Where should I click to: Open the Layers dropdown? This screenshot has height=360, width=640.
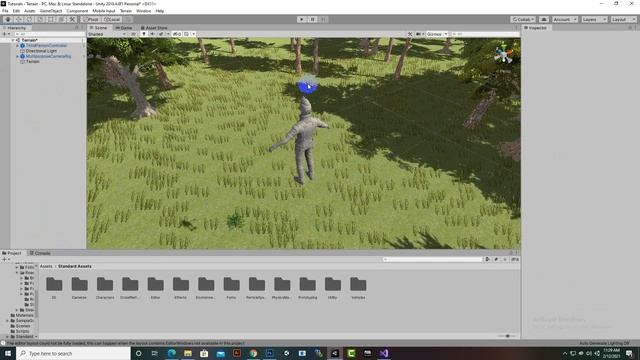click(x=594, y=19)
